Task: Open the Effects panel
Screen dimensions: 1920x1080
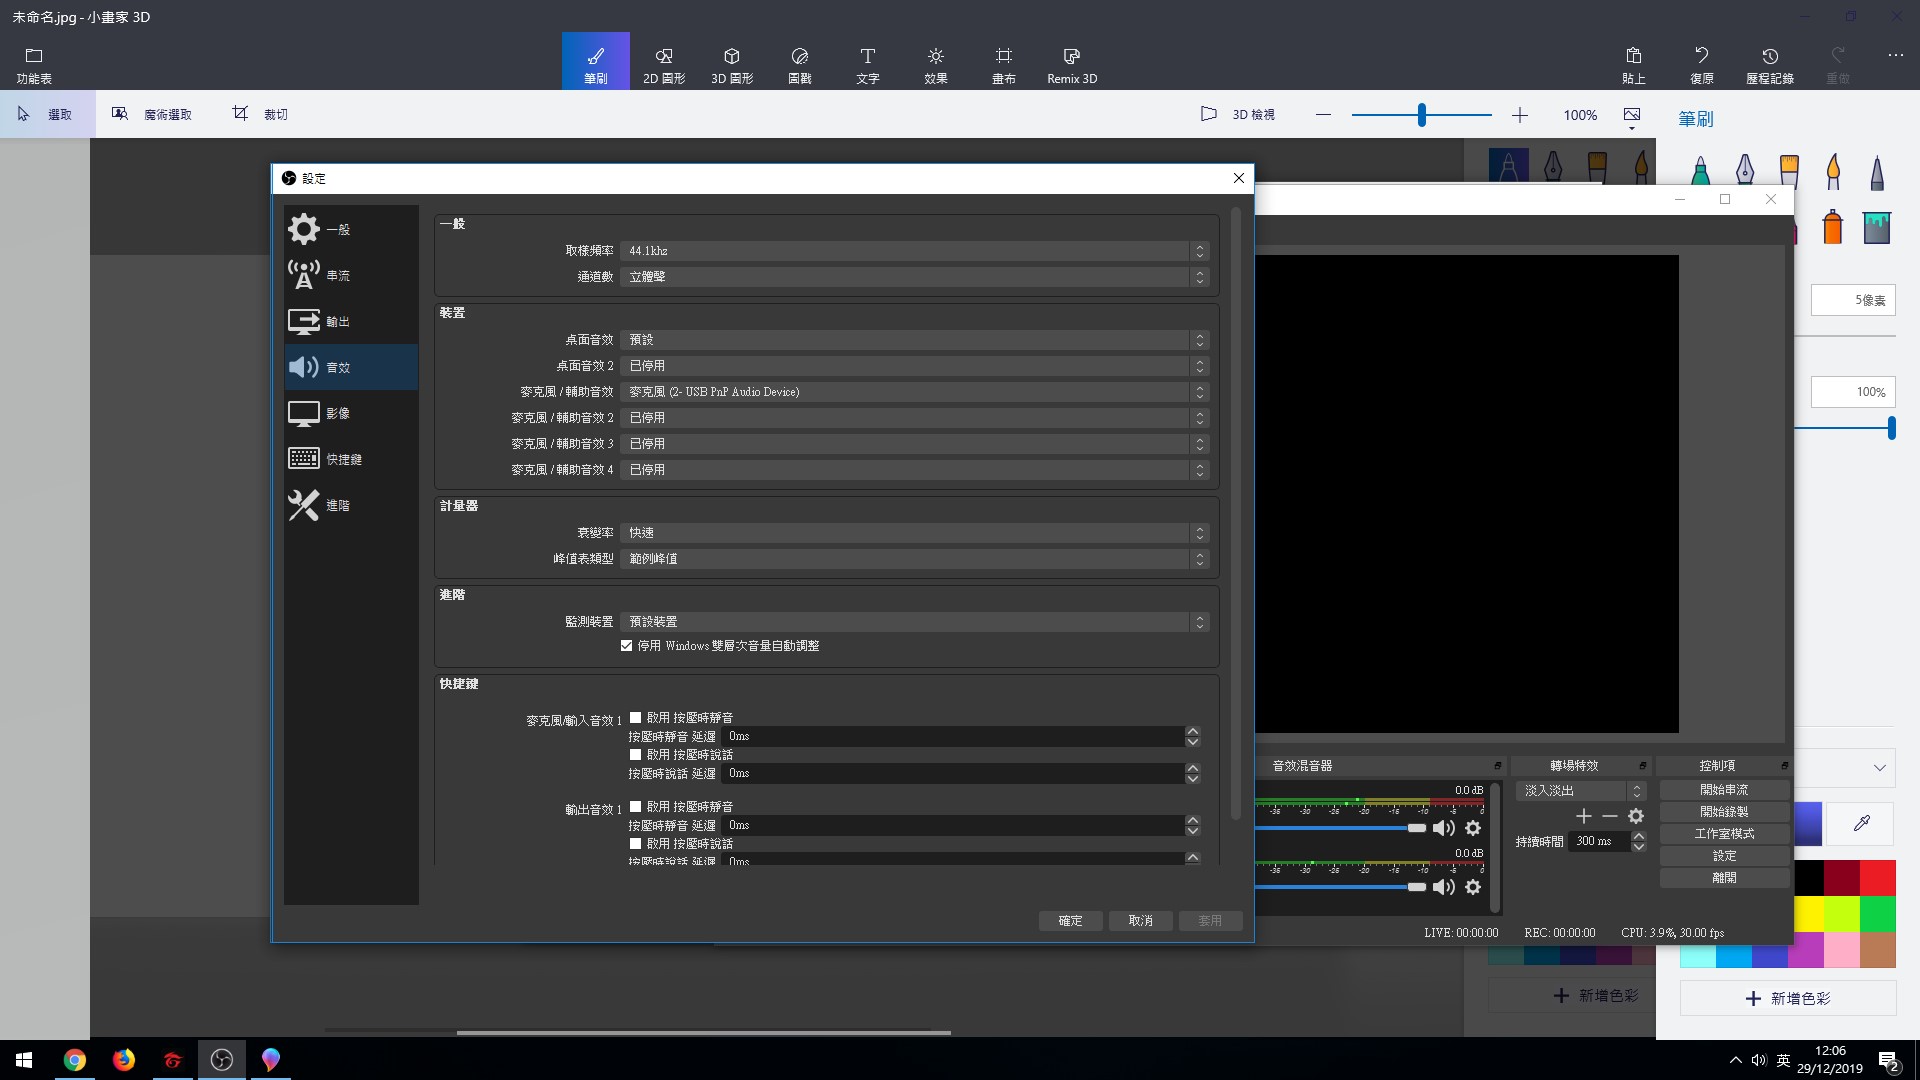Action: (x=935, y=60)
